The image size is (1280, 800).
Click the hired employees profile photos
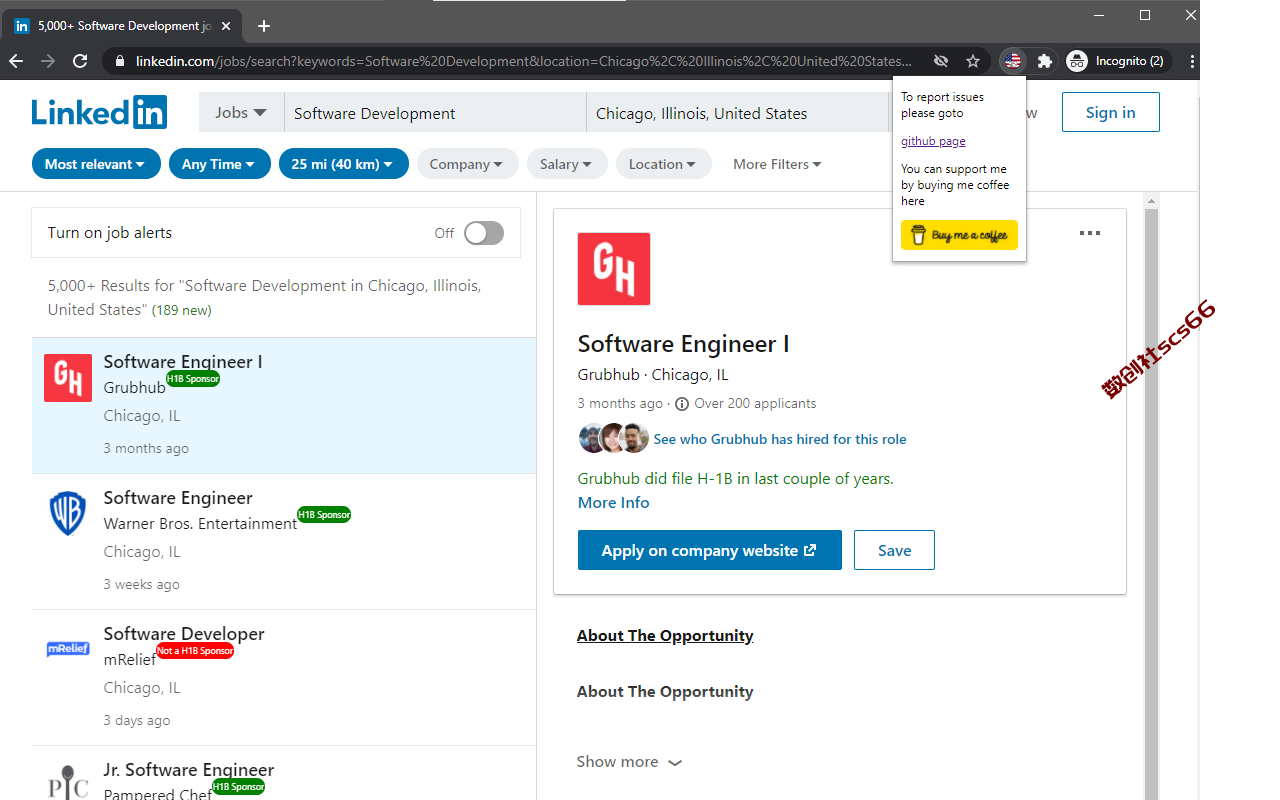(613, 438)
